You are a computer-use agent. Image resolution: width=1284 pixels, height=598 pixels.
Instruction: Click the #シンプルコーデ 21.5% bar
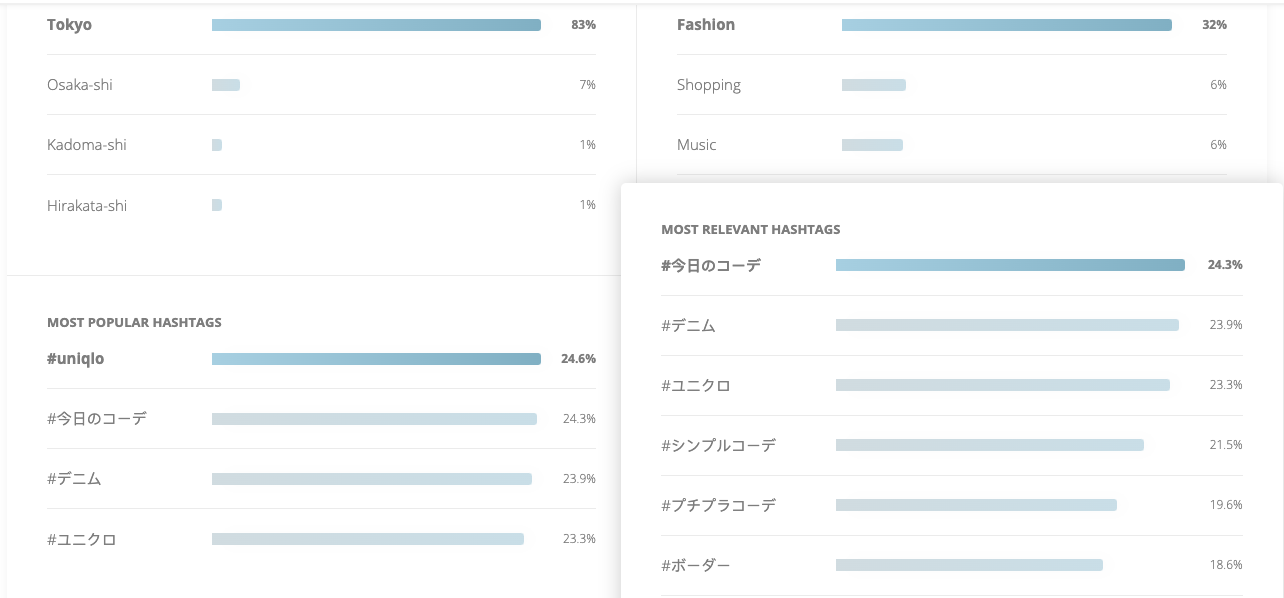point(990,445)
